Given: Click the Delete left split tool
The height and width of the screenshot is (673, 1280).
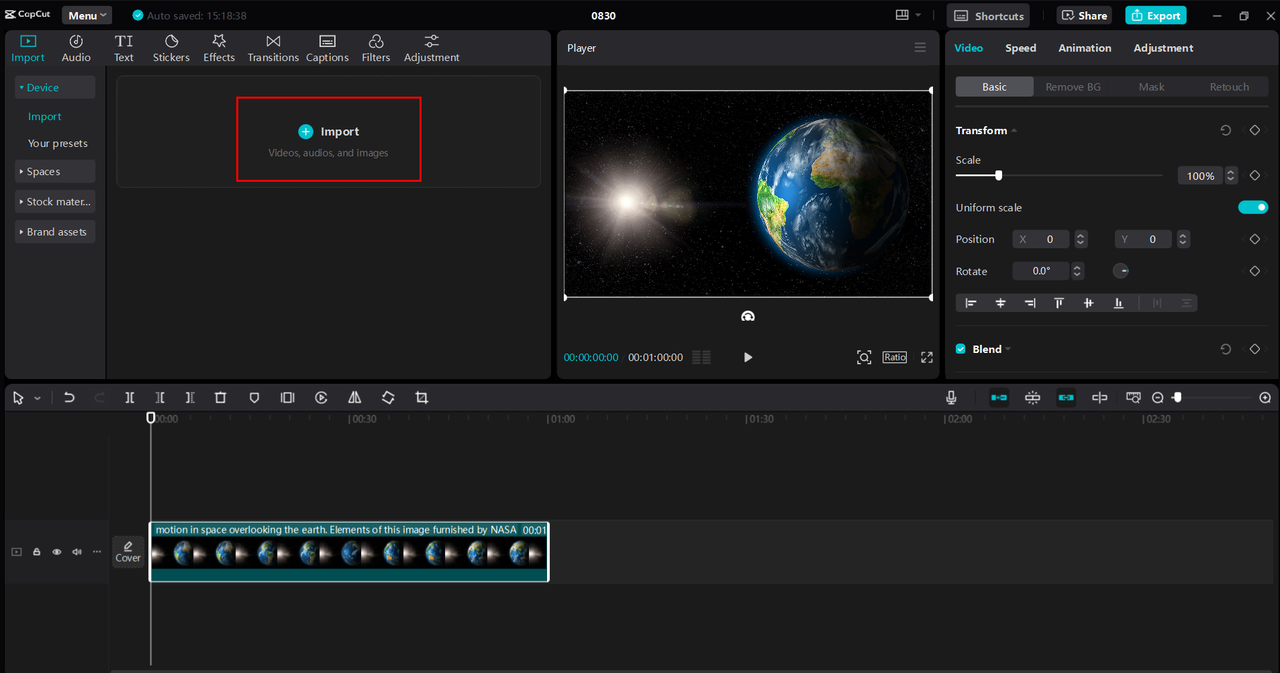Looking at the screenshot, I should click(160, 397).
